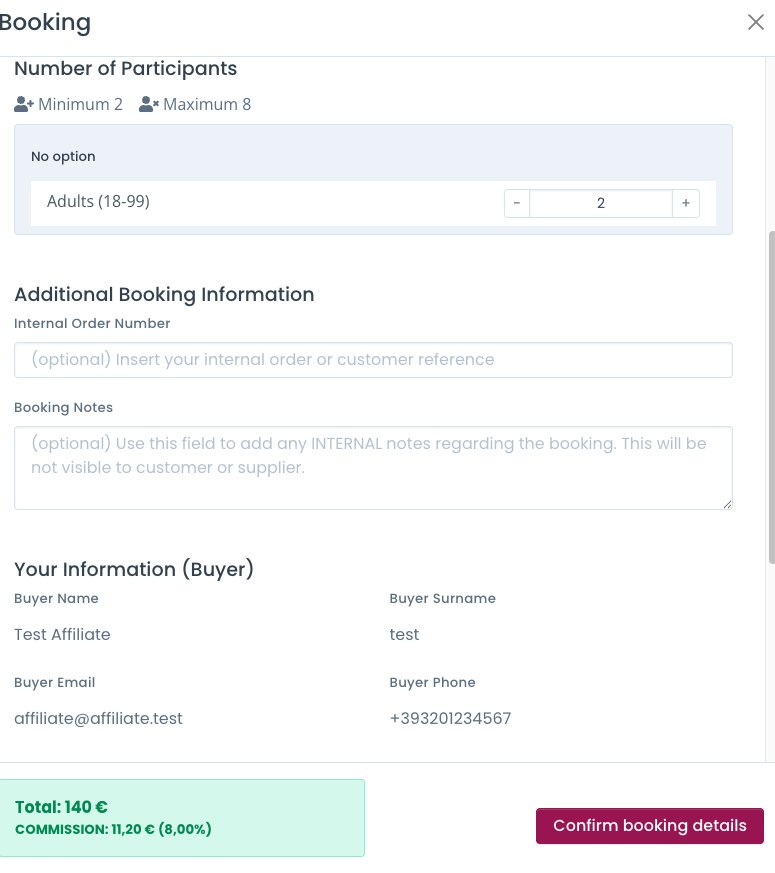The width and height of the screenshot is (775, 873).
Task: Click the Commission 11,20 € text
Action: 113,829
